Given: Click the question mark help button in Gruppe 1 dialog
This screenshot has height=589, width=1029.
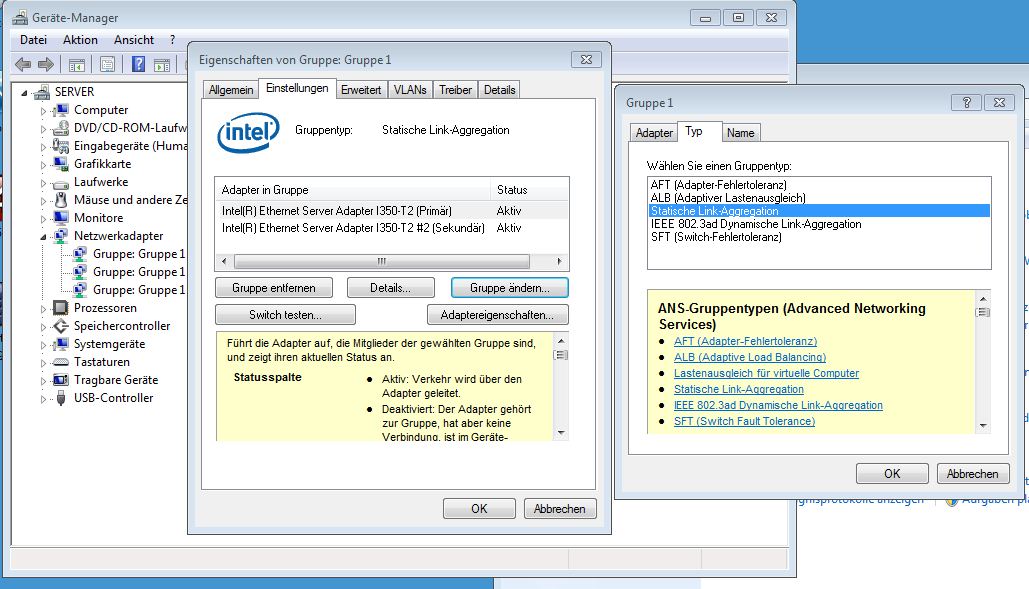Looking at the screenshot, I should (967, 102).
